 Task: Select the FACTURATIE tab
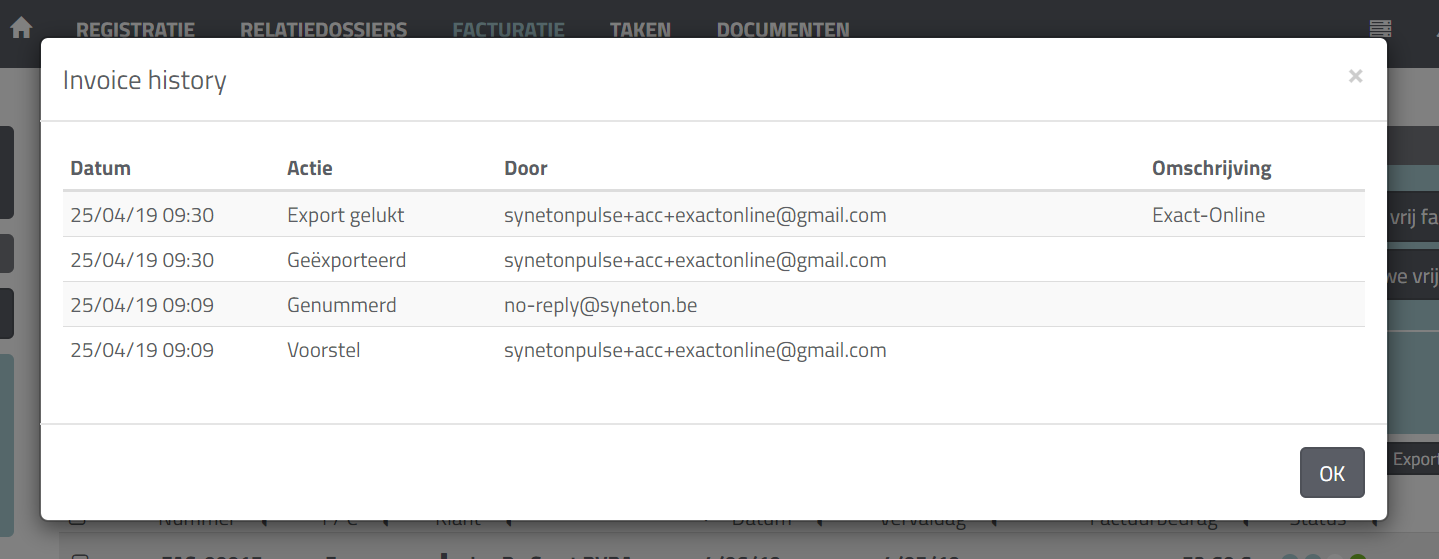coord(508,30)
